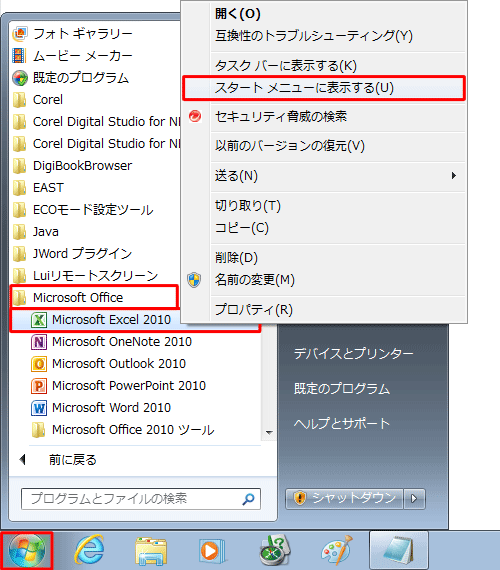Switch to the Notepad taskbar window
Image resolution: width=500 pixels, height=570 pixels.
(399, 550)
